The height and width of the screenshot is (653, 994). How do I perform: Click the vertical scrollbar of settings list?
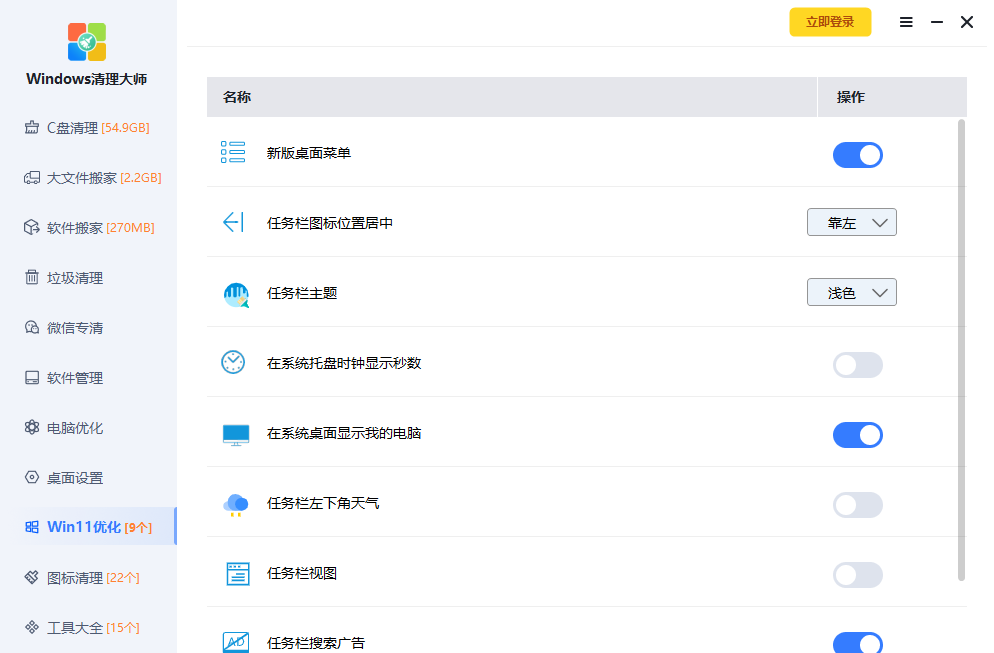click(x=962, y=350)
